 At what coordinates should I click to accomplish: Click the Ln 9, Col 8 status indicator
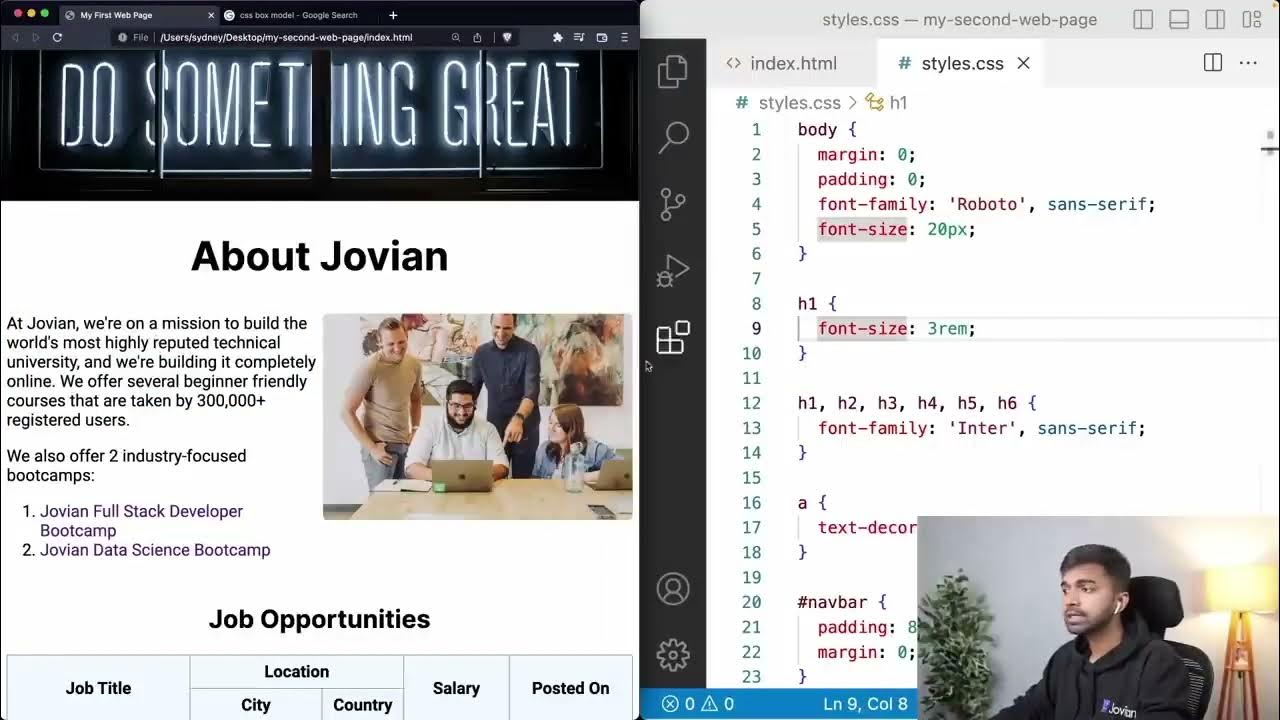click(x=865, y=704)
